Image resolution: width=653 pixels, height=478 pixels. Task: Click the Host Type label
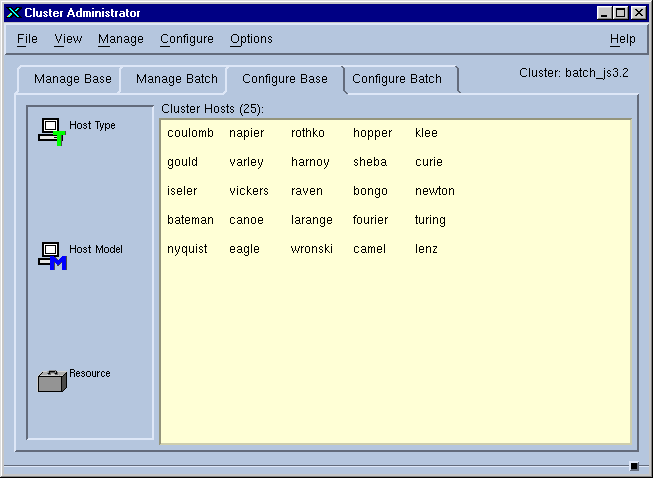tap(92, 125)
